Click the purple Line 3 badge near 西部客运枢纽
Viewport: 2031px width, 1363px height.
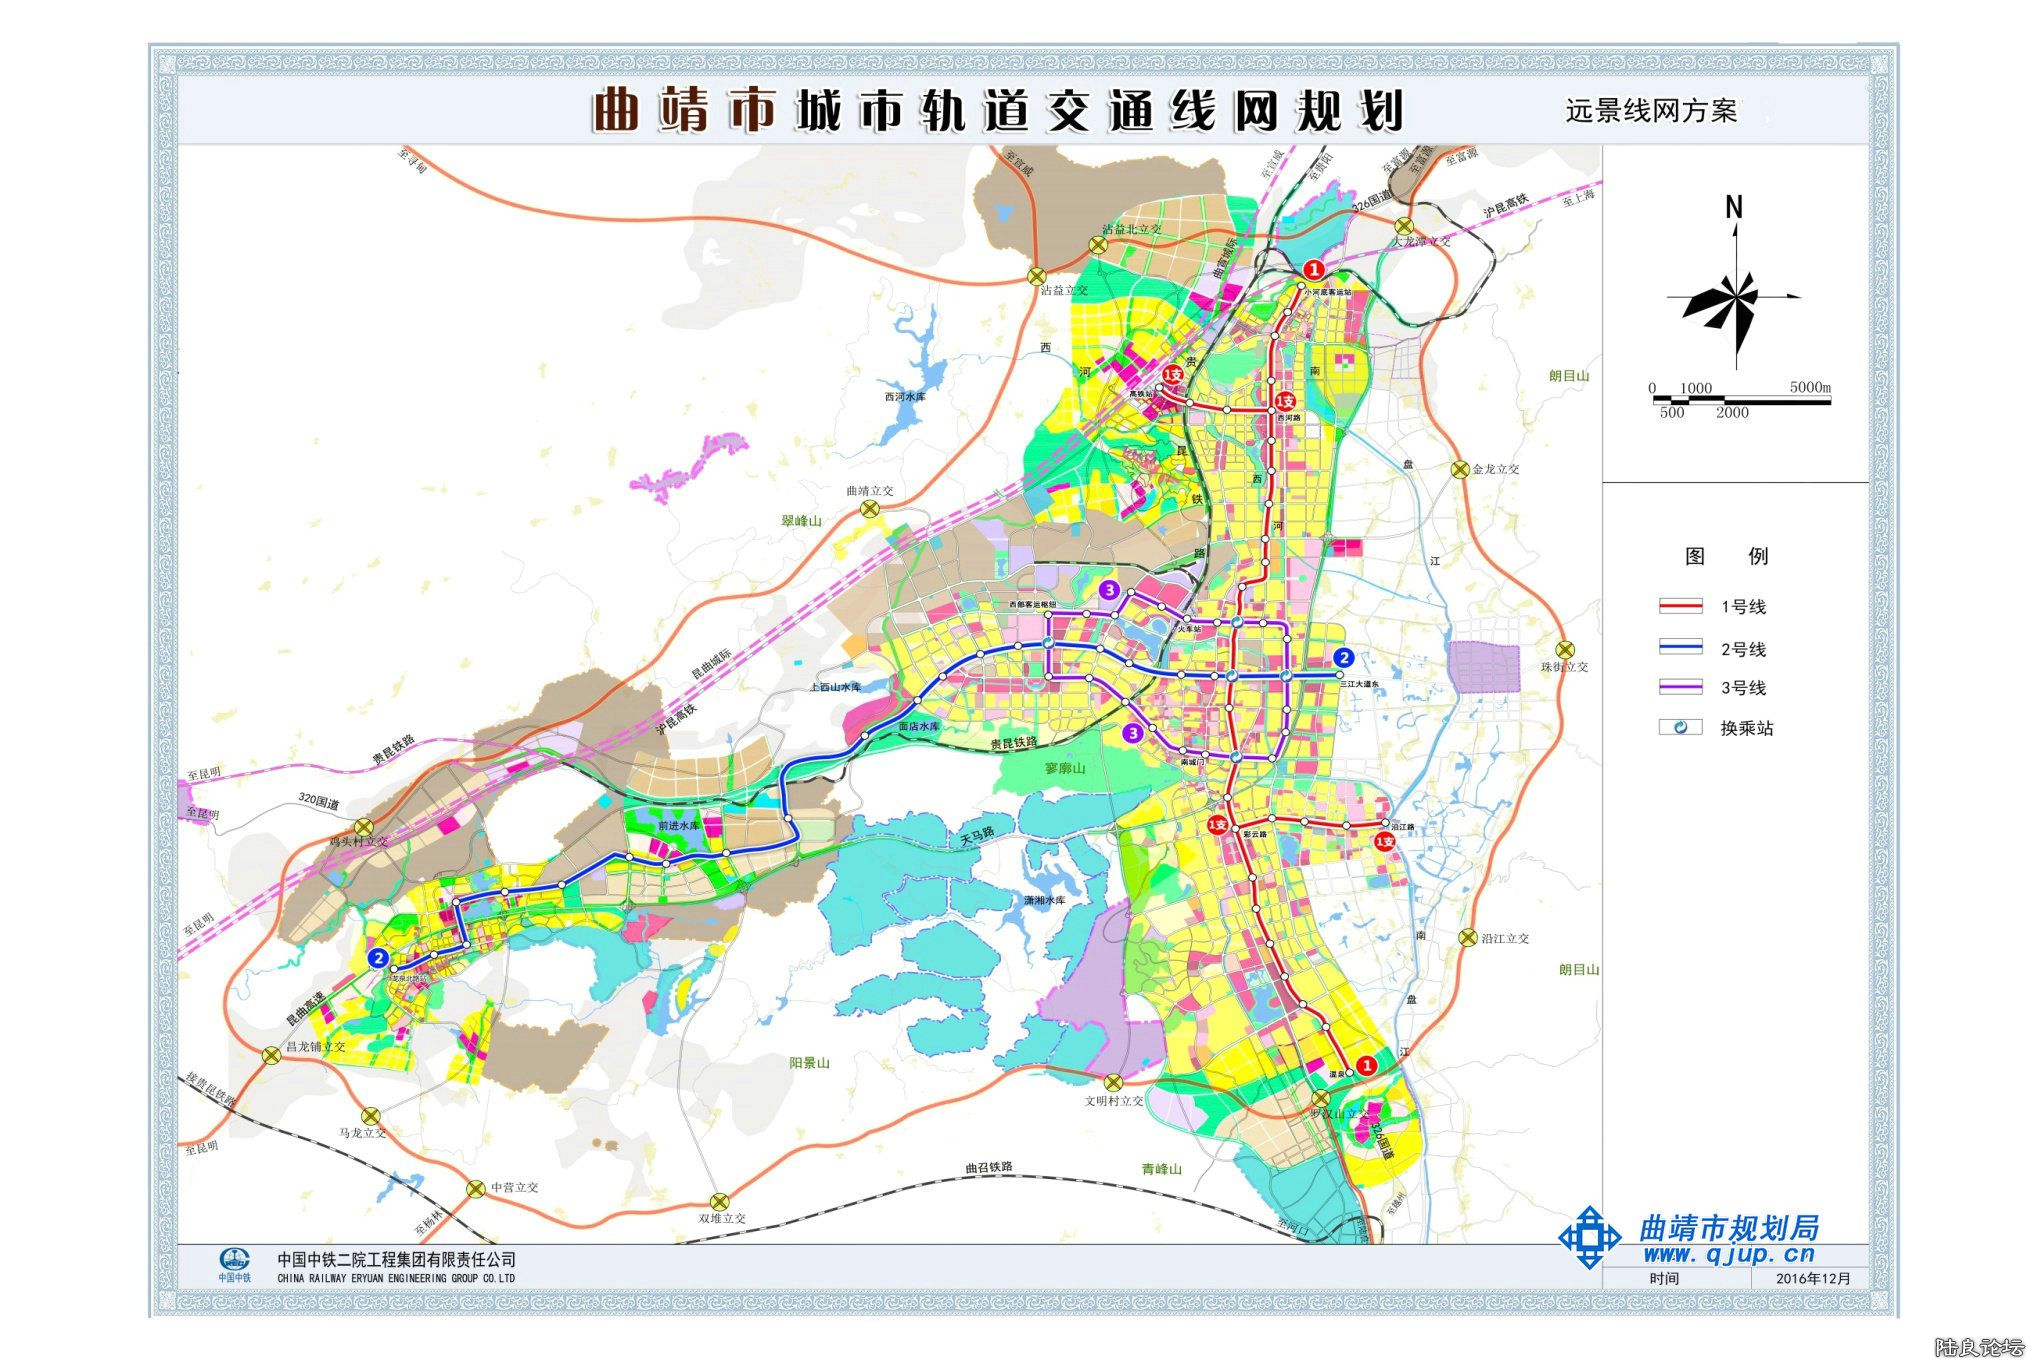pyautogui.click(x=1109, y=590)
